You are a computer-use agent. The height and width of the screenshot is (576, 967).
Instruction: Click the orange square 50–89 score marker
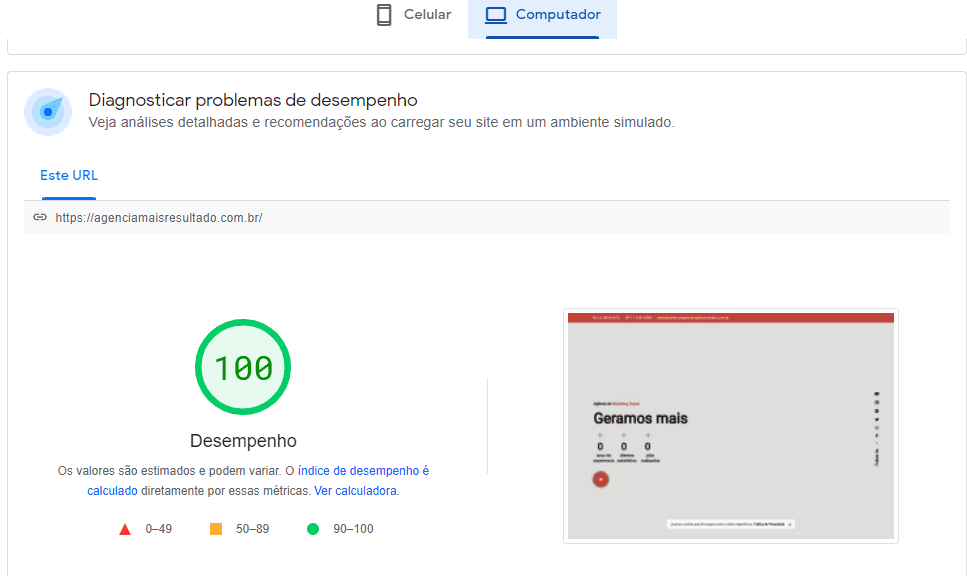click(214, 529)
